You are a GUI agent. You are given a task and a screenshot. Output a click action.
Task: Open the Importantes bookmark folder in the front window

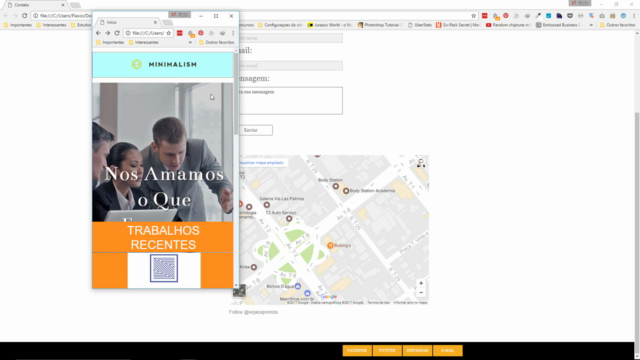tap(110, 42)
